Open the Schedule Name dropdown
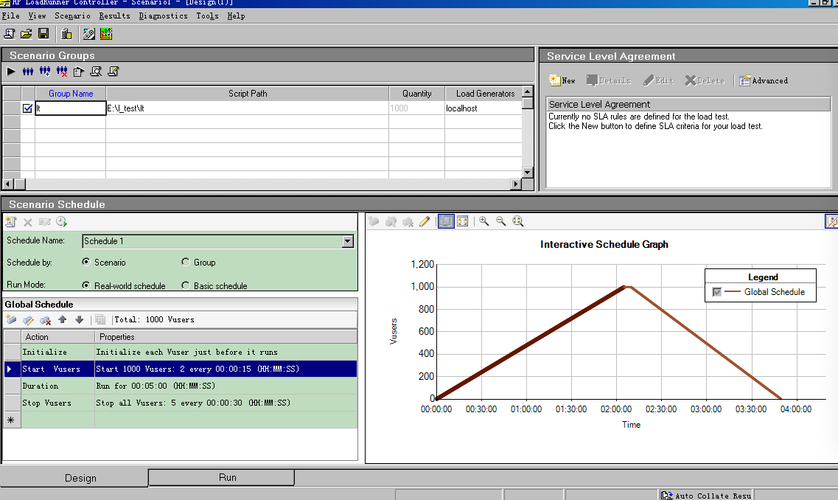Viewport: 838px width, 500px height. [347, 241]
